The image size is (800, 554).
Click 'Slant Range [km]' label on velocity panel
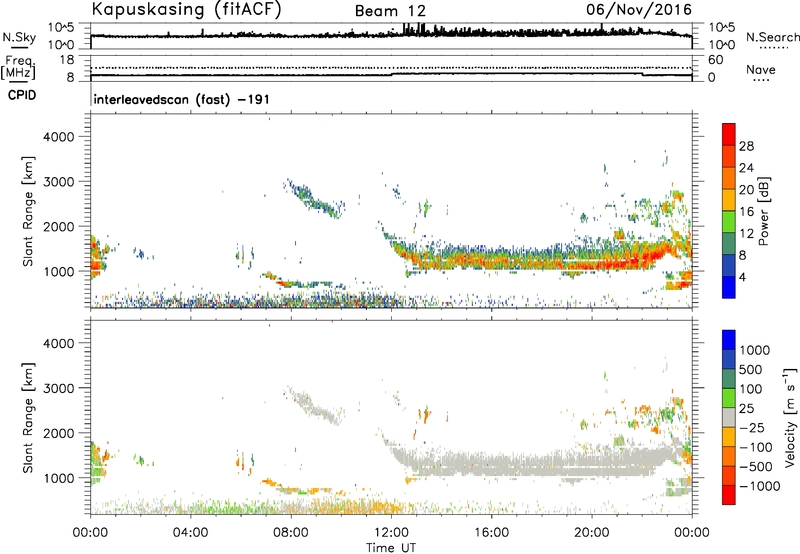28,417
